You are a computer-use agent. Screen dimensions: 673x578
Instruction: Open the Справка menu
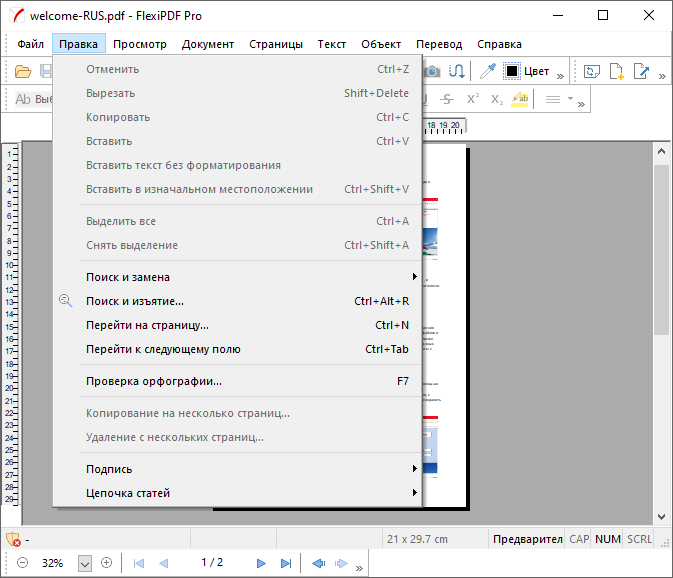pos(500,44)
